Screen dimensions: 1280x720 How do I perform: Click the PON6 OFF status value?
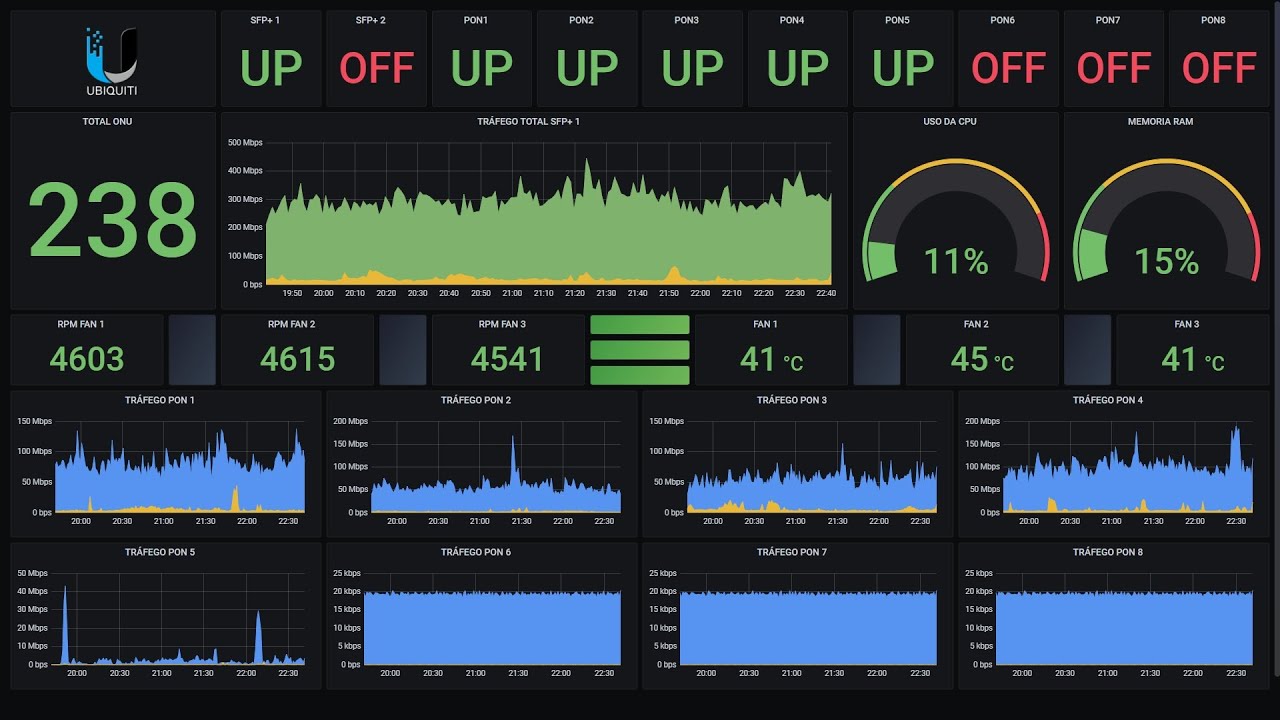(1008, 68)
